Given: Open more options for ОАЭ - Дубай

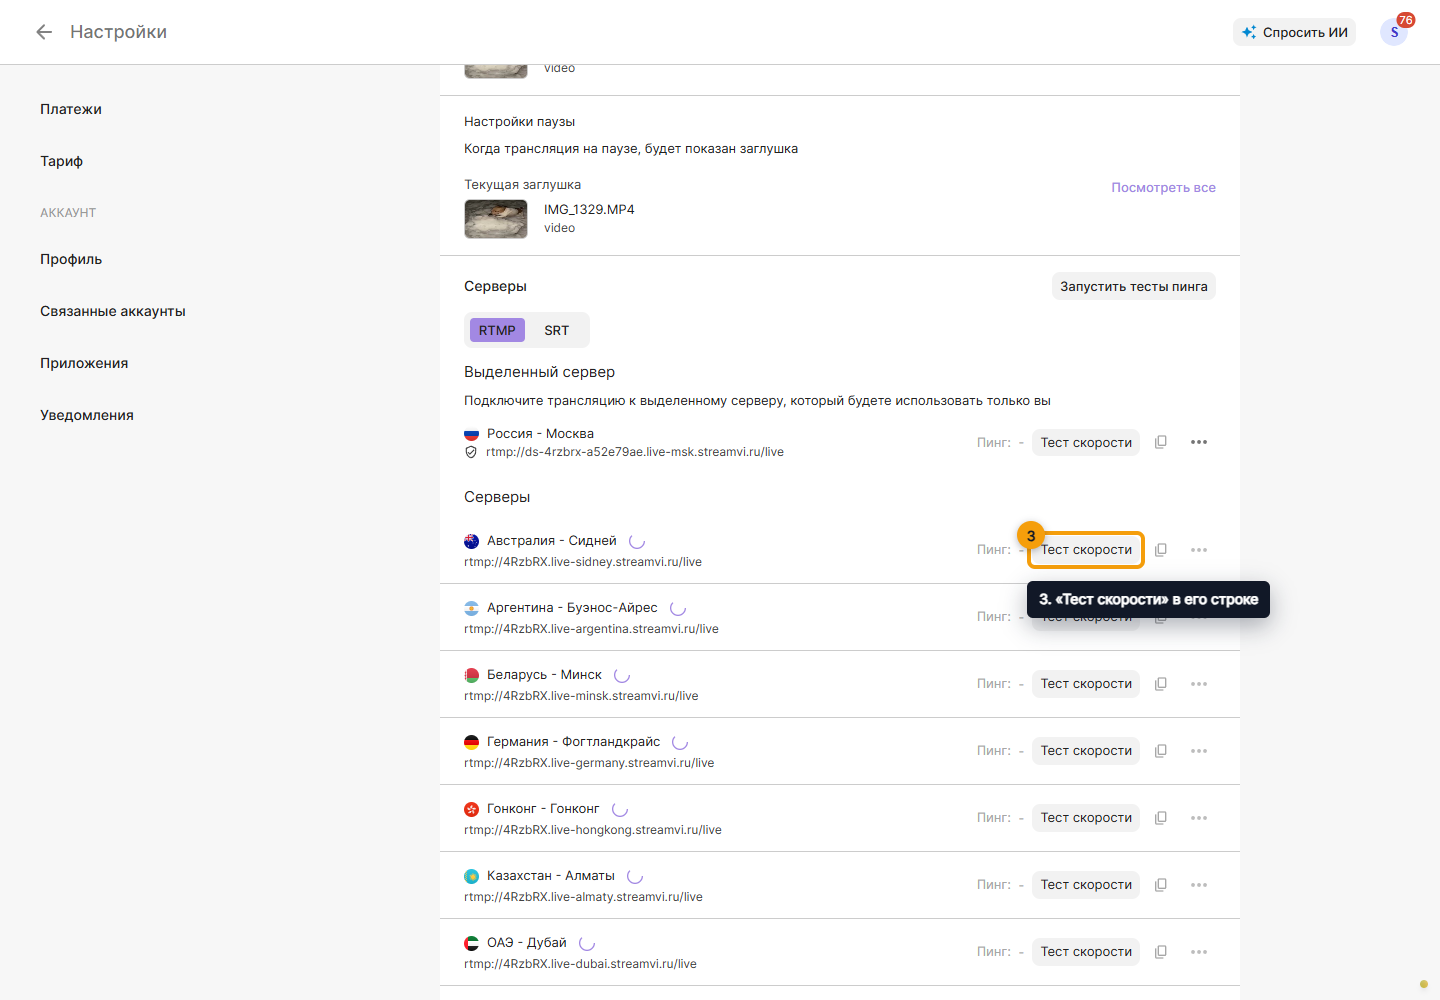Looking at the screenshot, I should coord(1199,952).
